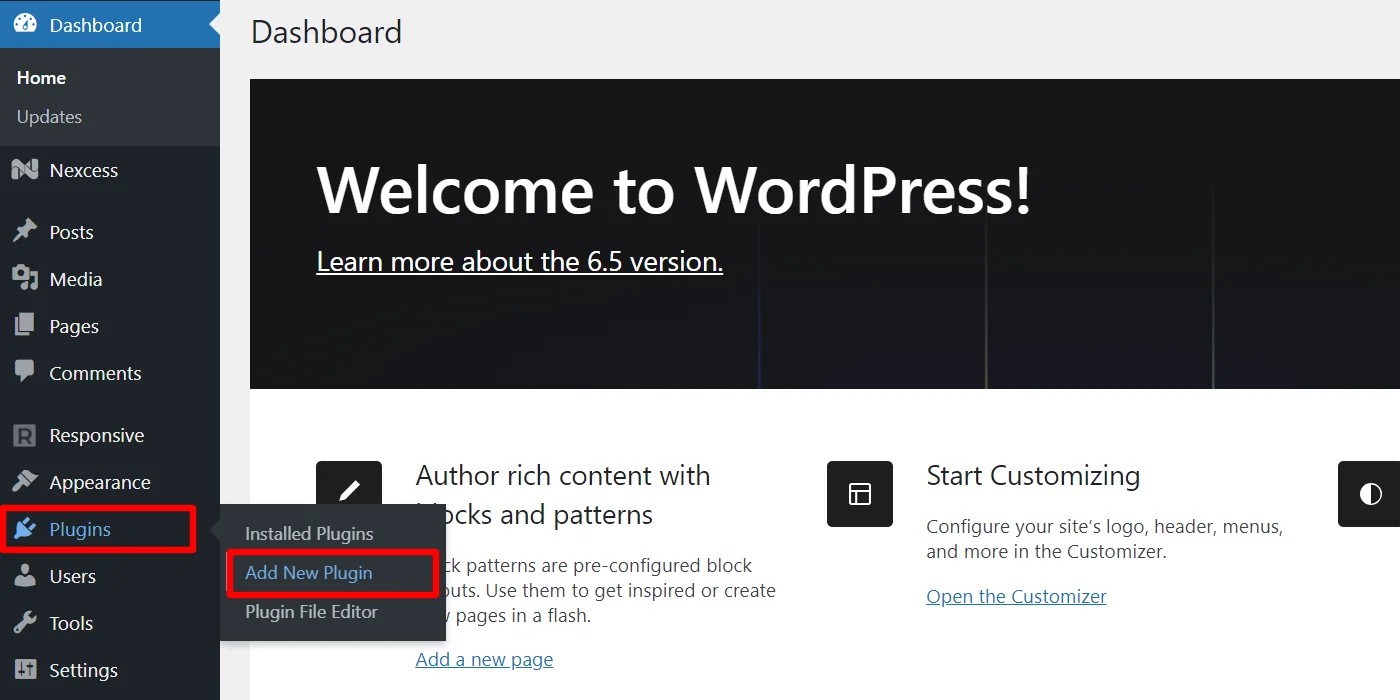This screenshot has height=700, width=1400.
Task: Click the Open the Customizer link
Action: click(x=1016, y=597)
